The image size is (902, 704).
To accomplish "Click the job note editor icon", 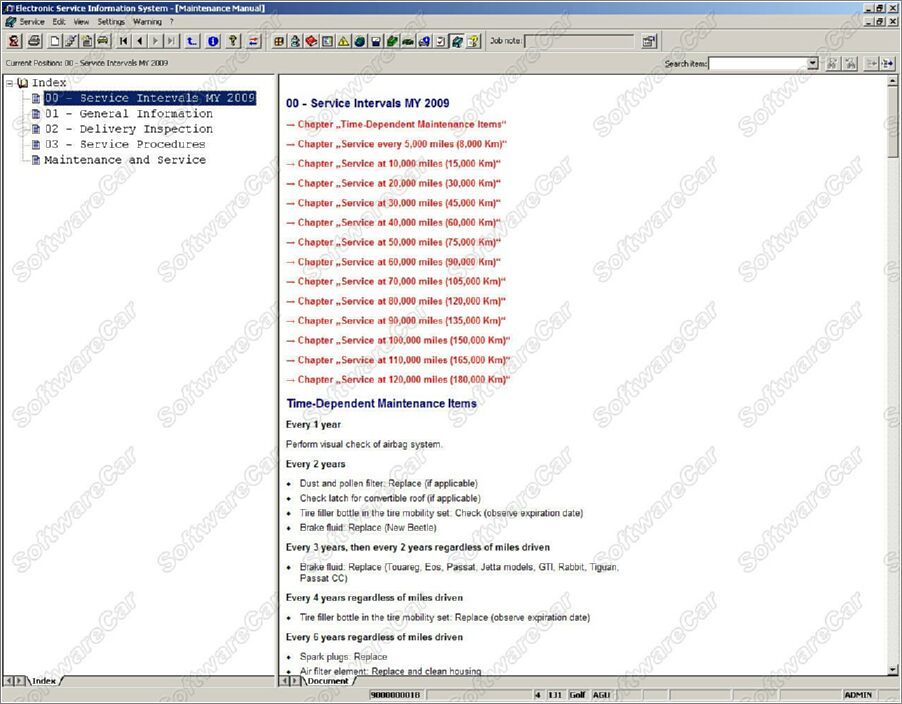I will point(649,41).
